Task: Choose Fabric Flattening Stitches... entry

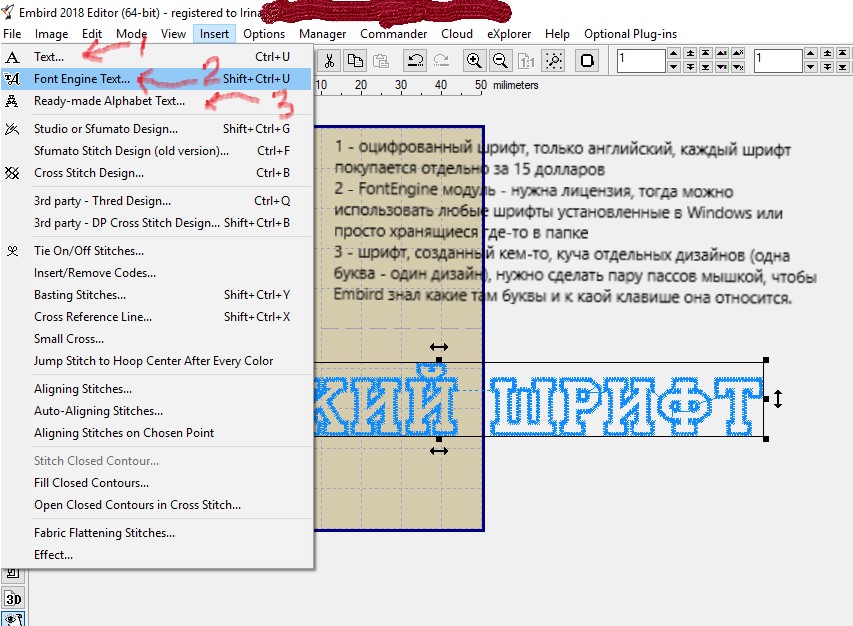Action: 157,533
